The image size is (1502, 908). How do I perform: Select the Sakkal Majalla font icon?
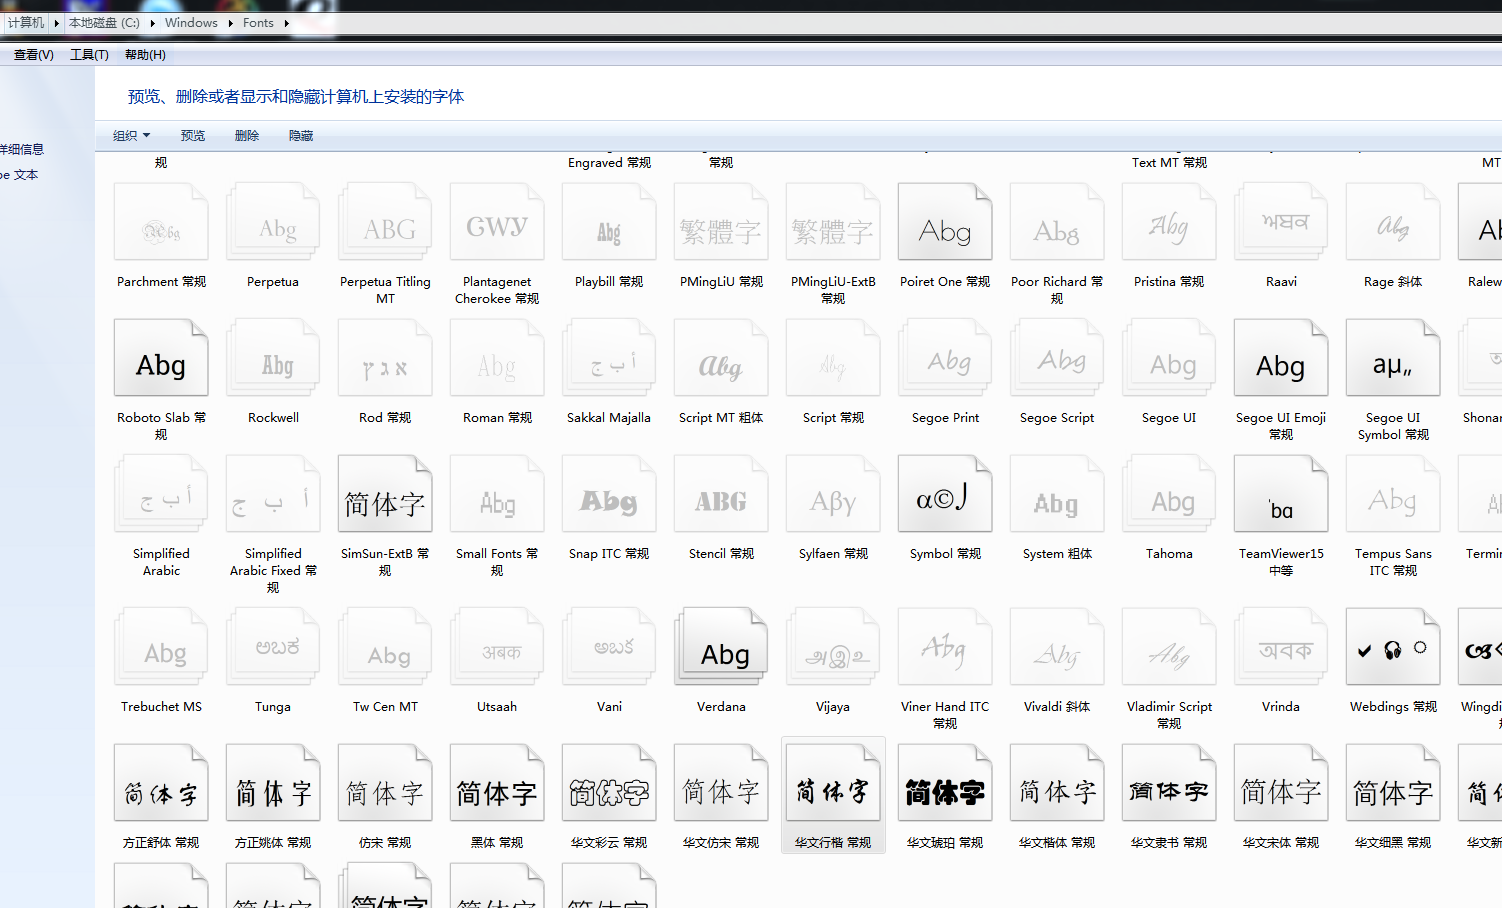[609, 358]
